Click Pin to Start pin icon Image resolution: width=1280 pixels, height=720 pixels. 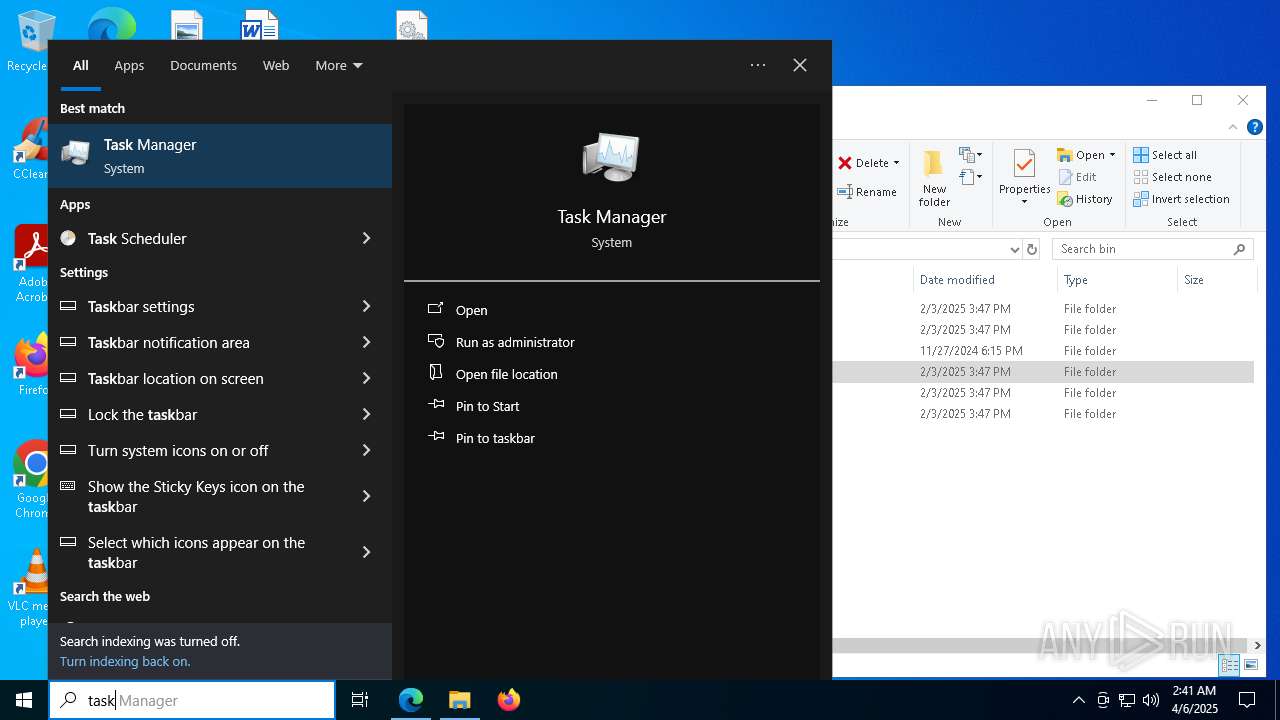[436, 405]
